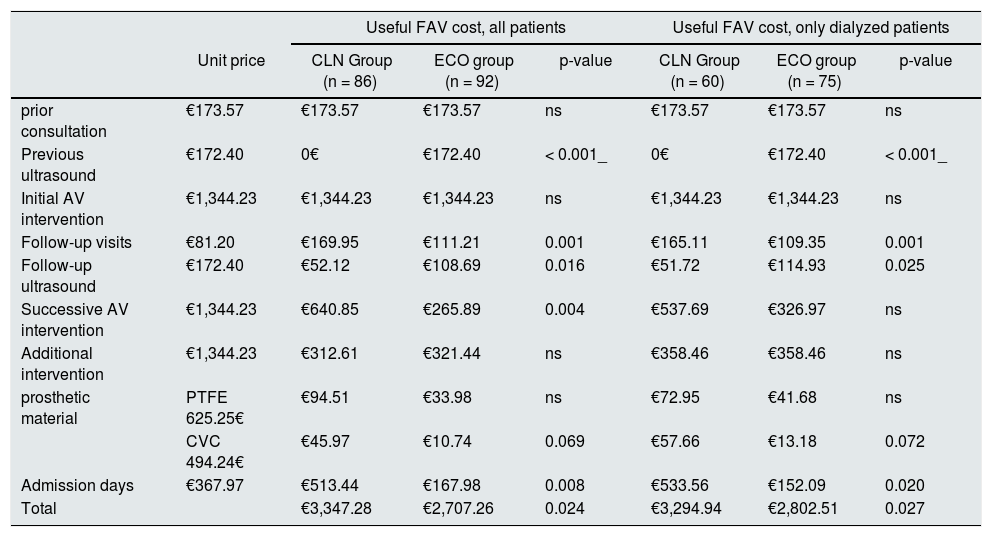Click 'Useful FAV cost, all patients' header

pos(466,27)
